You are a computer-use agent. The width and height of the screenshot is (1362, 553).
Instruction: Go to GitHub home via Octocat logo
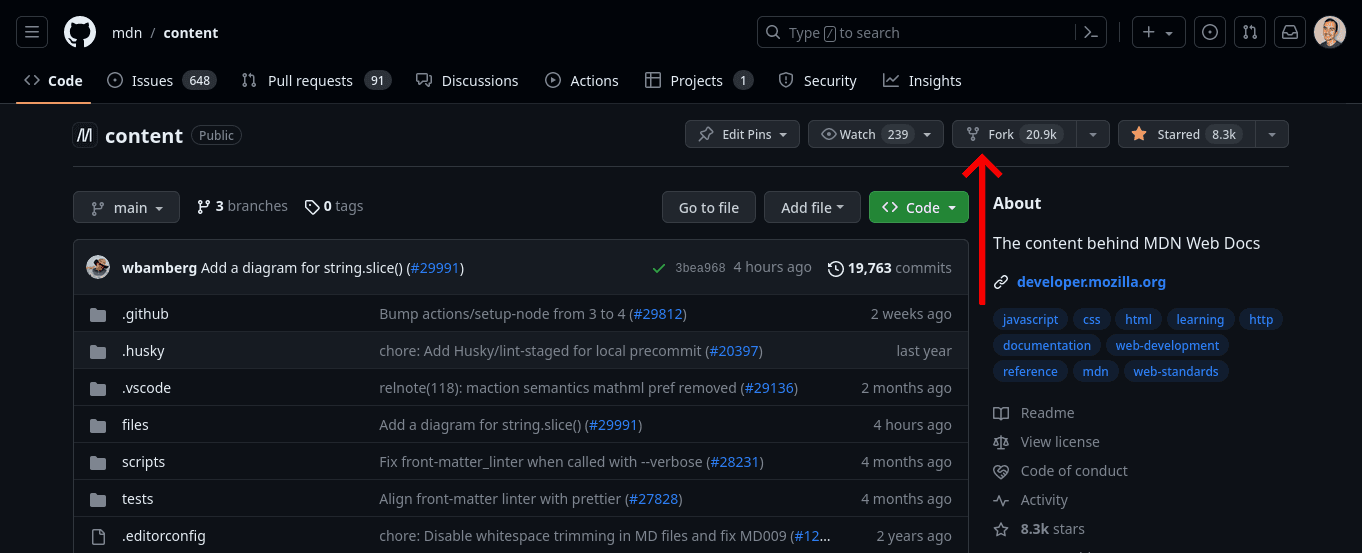80,32
